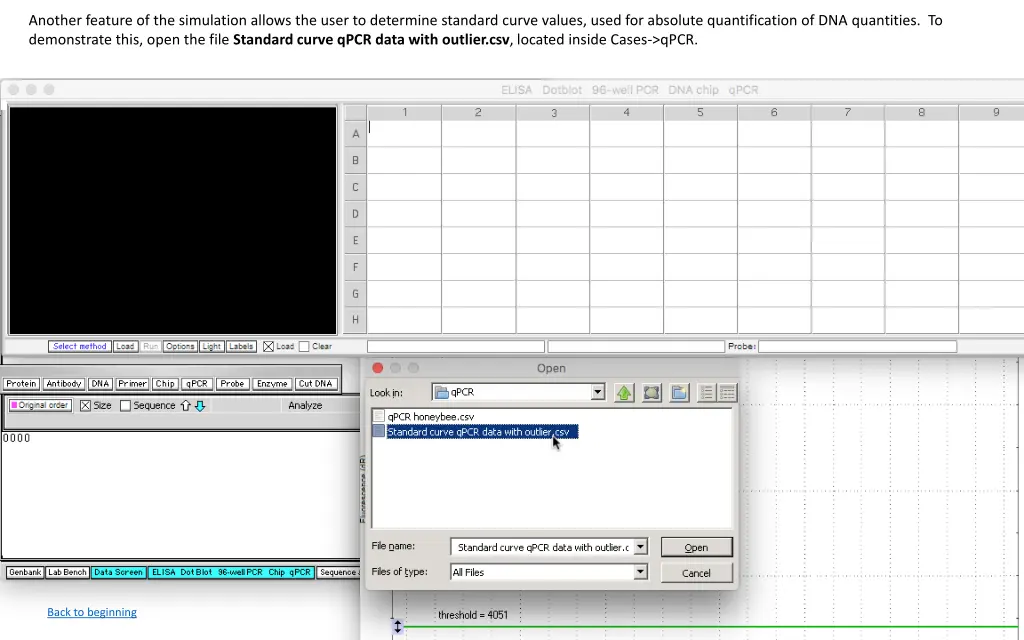The width and height of the screenshot is (1024, 640).
Task: Click the blue down-arrow sort icon
Action: pyautogui.click(x=200, y=406)
